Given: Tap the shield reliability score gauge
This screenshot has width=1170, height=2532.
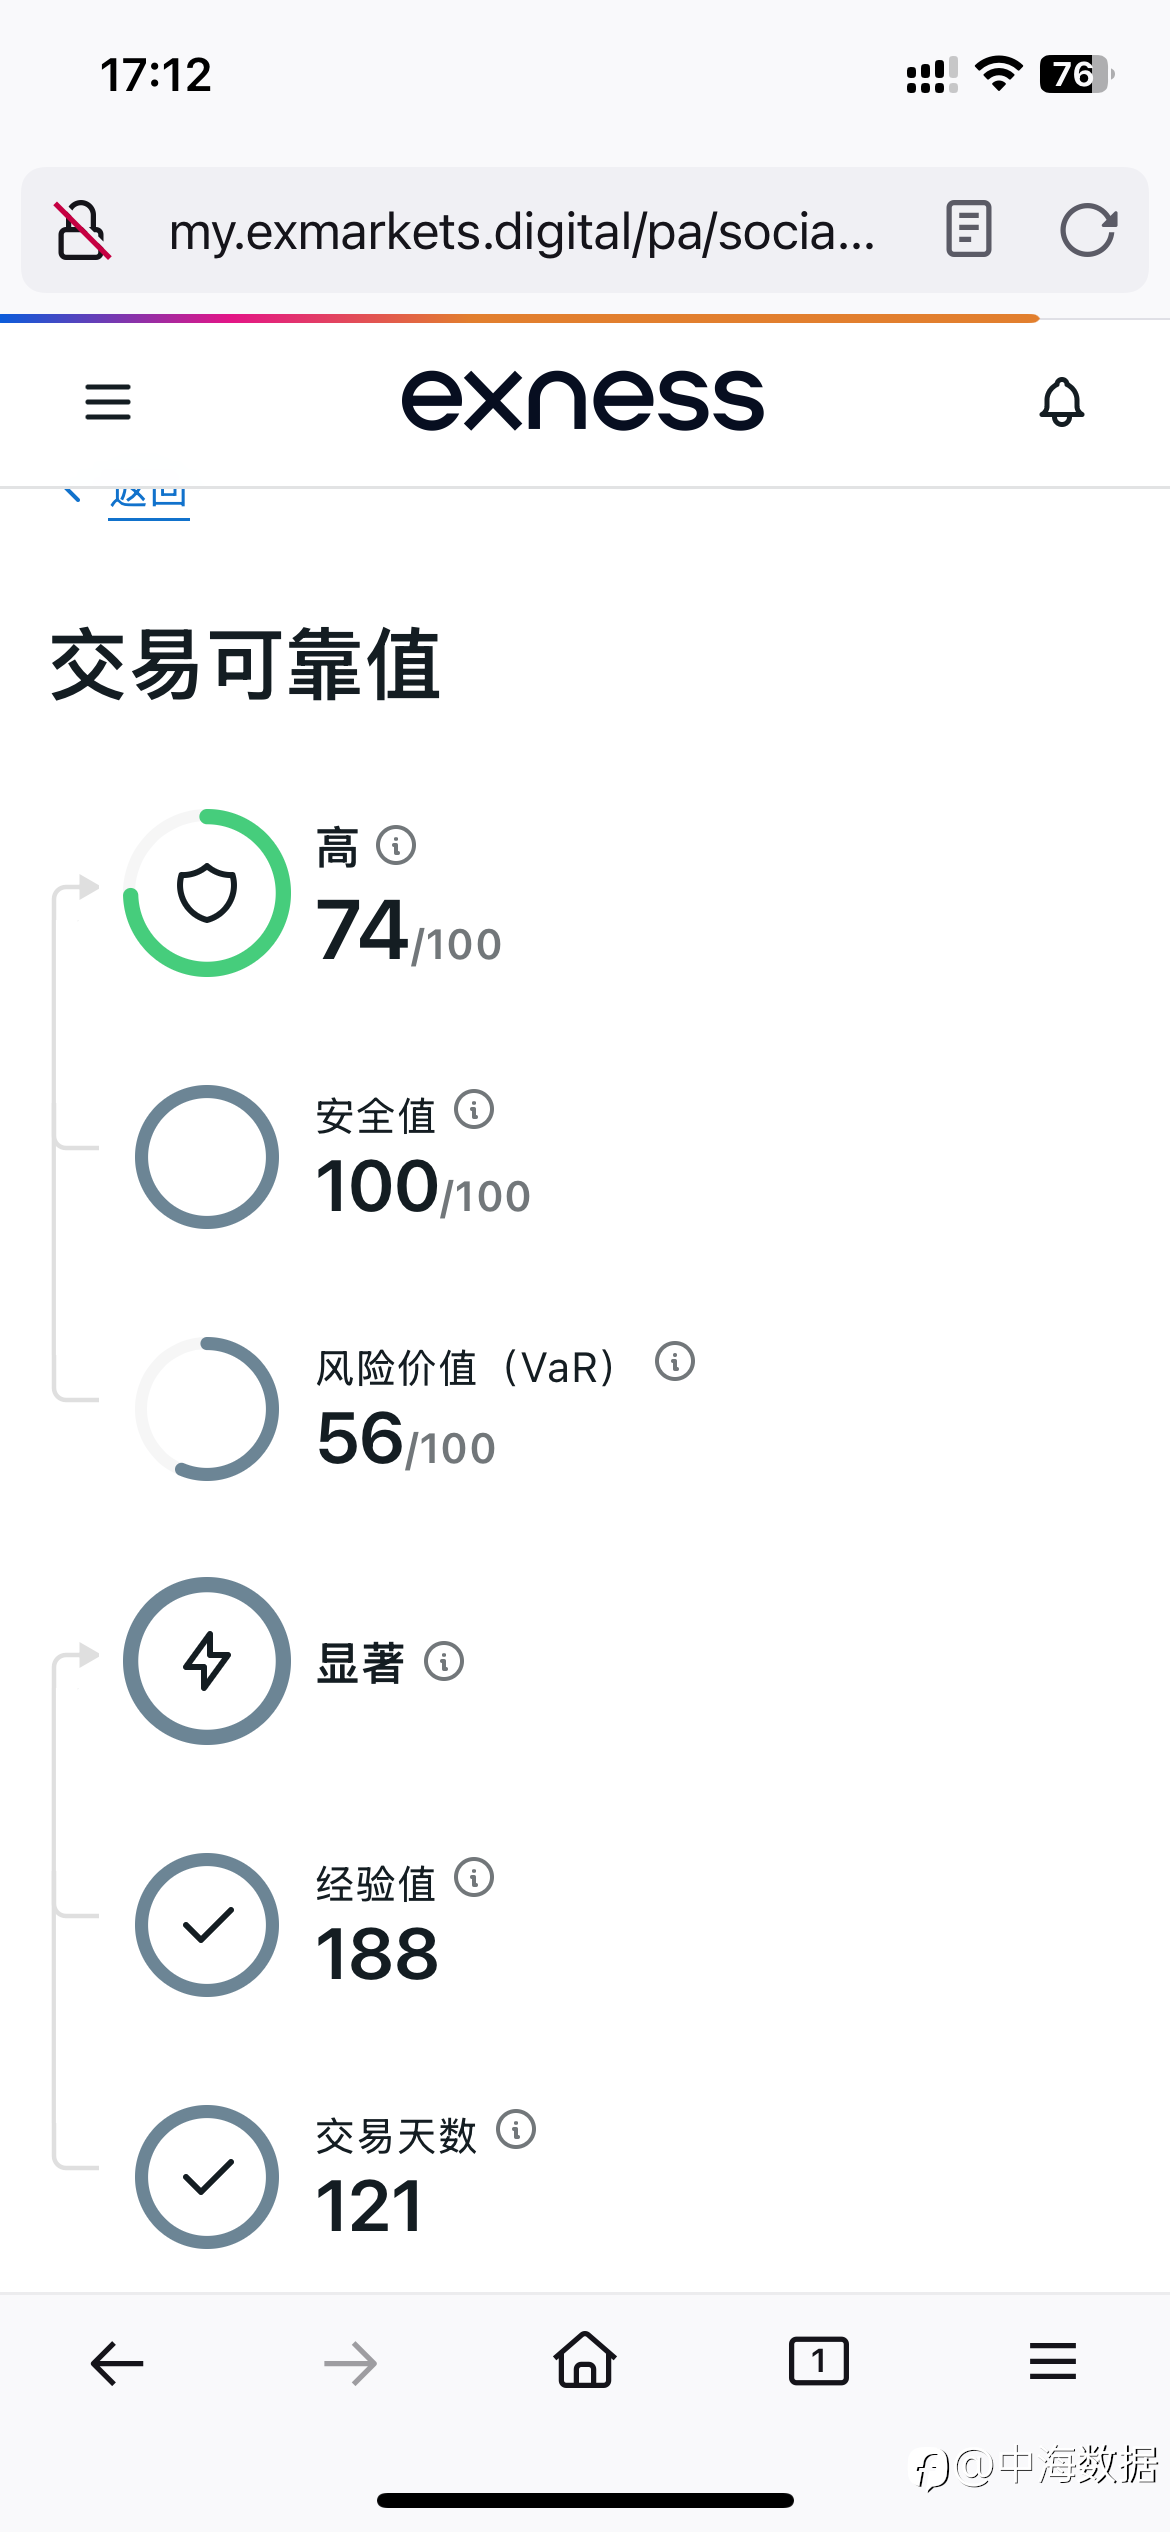Looking at the screenshot, I should pyautogui.click(x=207, y=893).
